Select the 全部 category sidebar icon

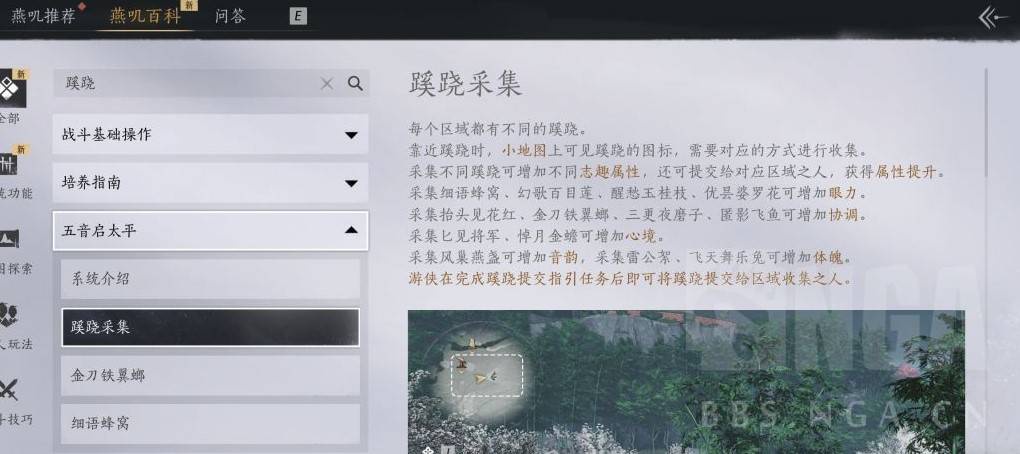pos(11,89)
